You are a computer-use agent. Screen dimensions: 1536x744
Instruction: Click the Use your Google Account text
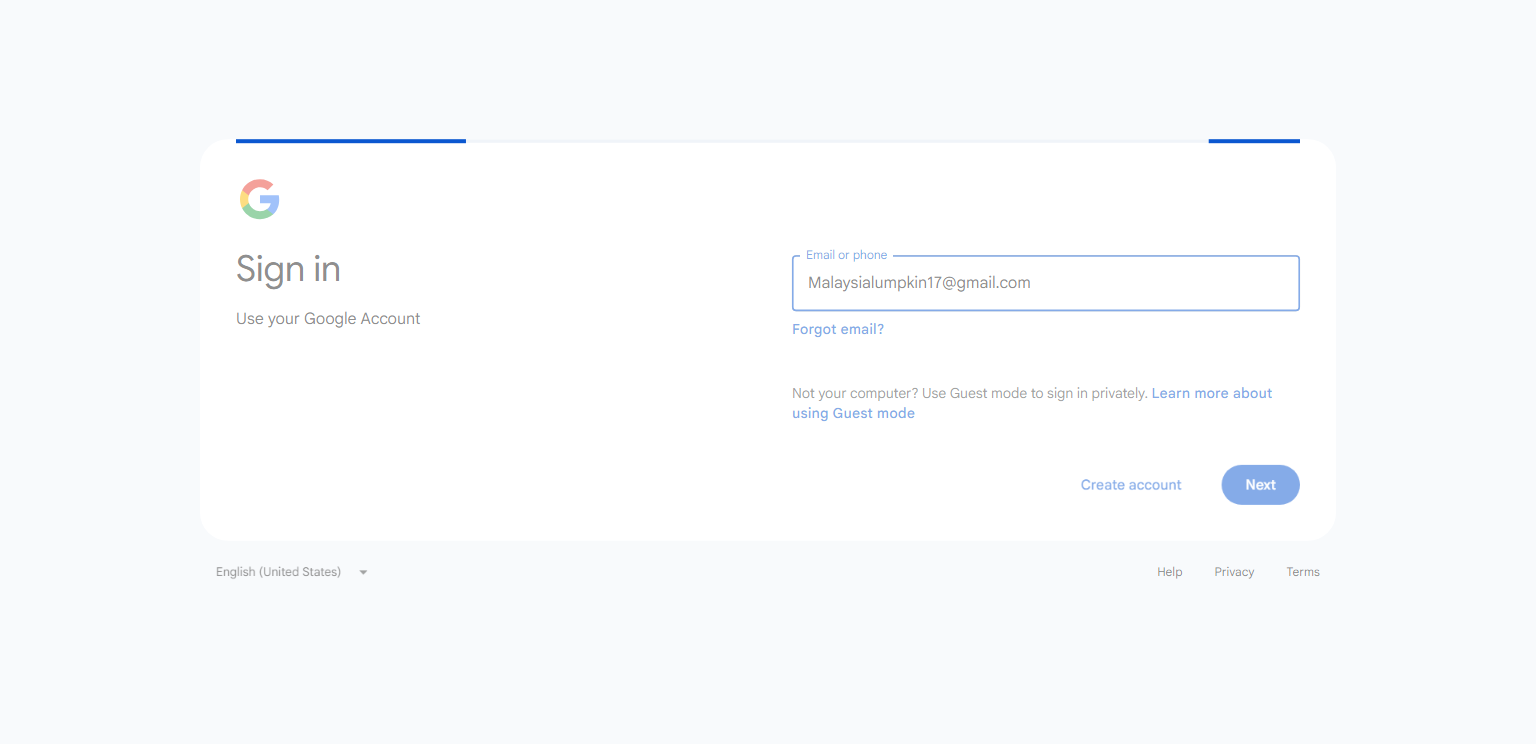pyautogui.click(x=328, y=319)
